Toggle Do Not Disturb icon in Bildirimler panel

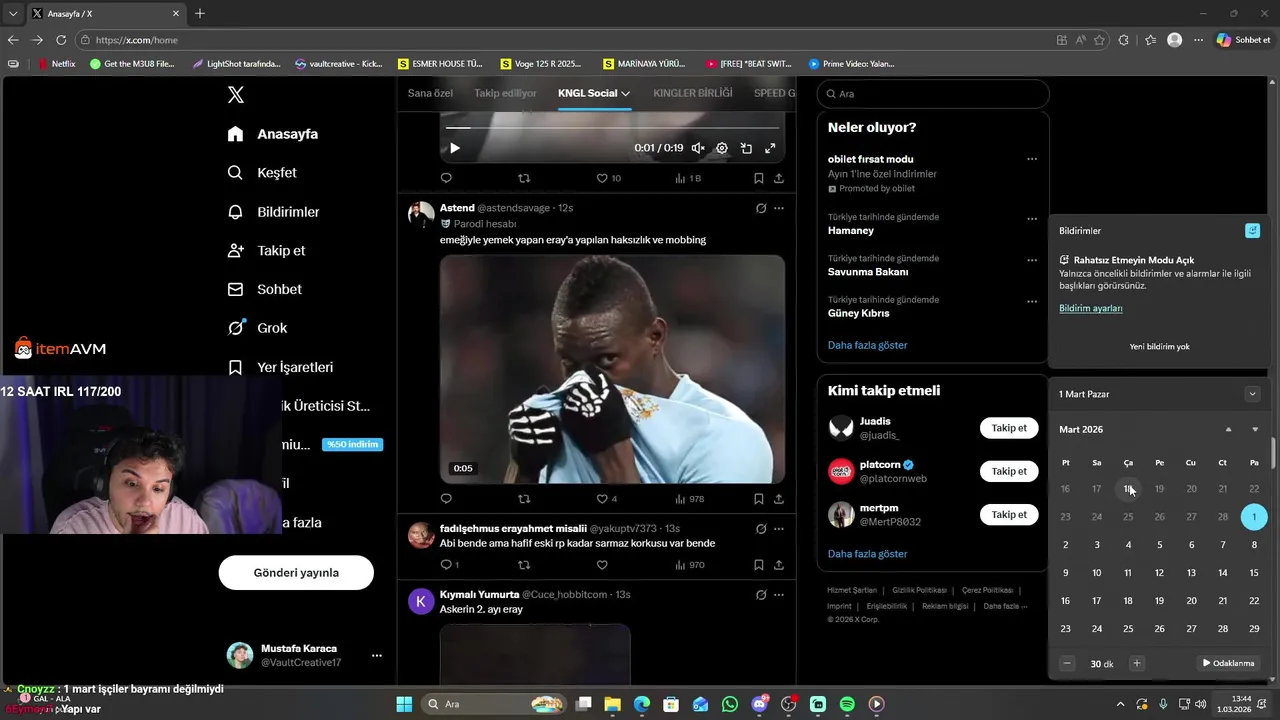[x=1252, y=231]
